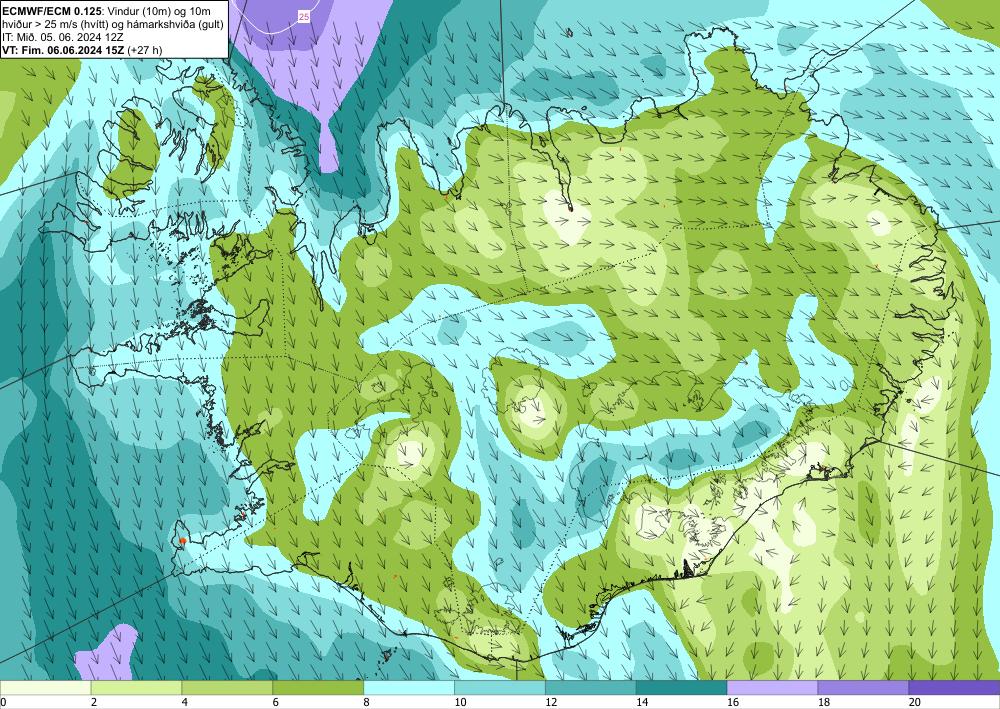Click the 16–18 m/s light purple legend swatch
Screen dimensions: 1000x709
coord(772,687)
